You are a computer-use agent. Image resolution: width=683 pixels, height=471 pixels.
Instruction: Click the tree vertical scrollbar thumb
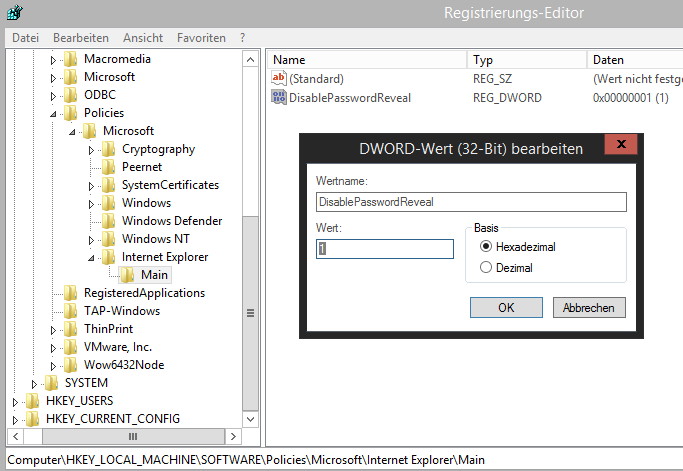click(x=250, y=313)
